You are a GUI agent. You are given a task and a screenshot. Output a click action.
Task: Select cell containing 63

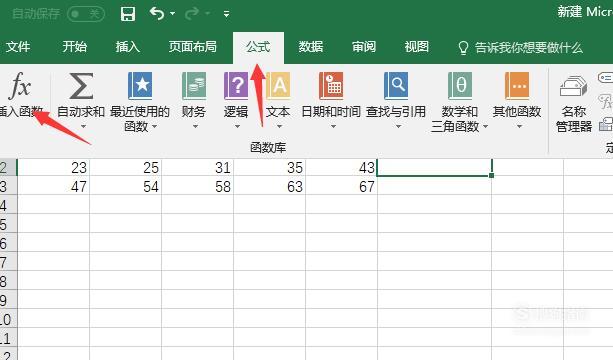[x=269, y=186]
